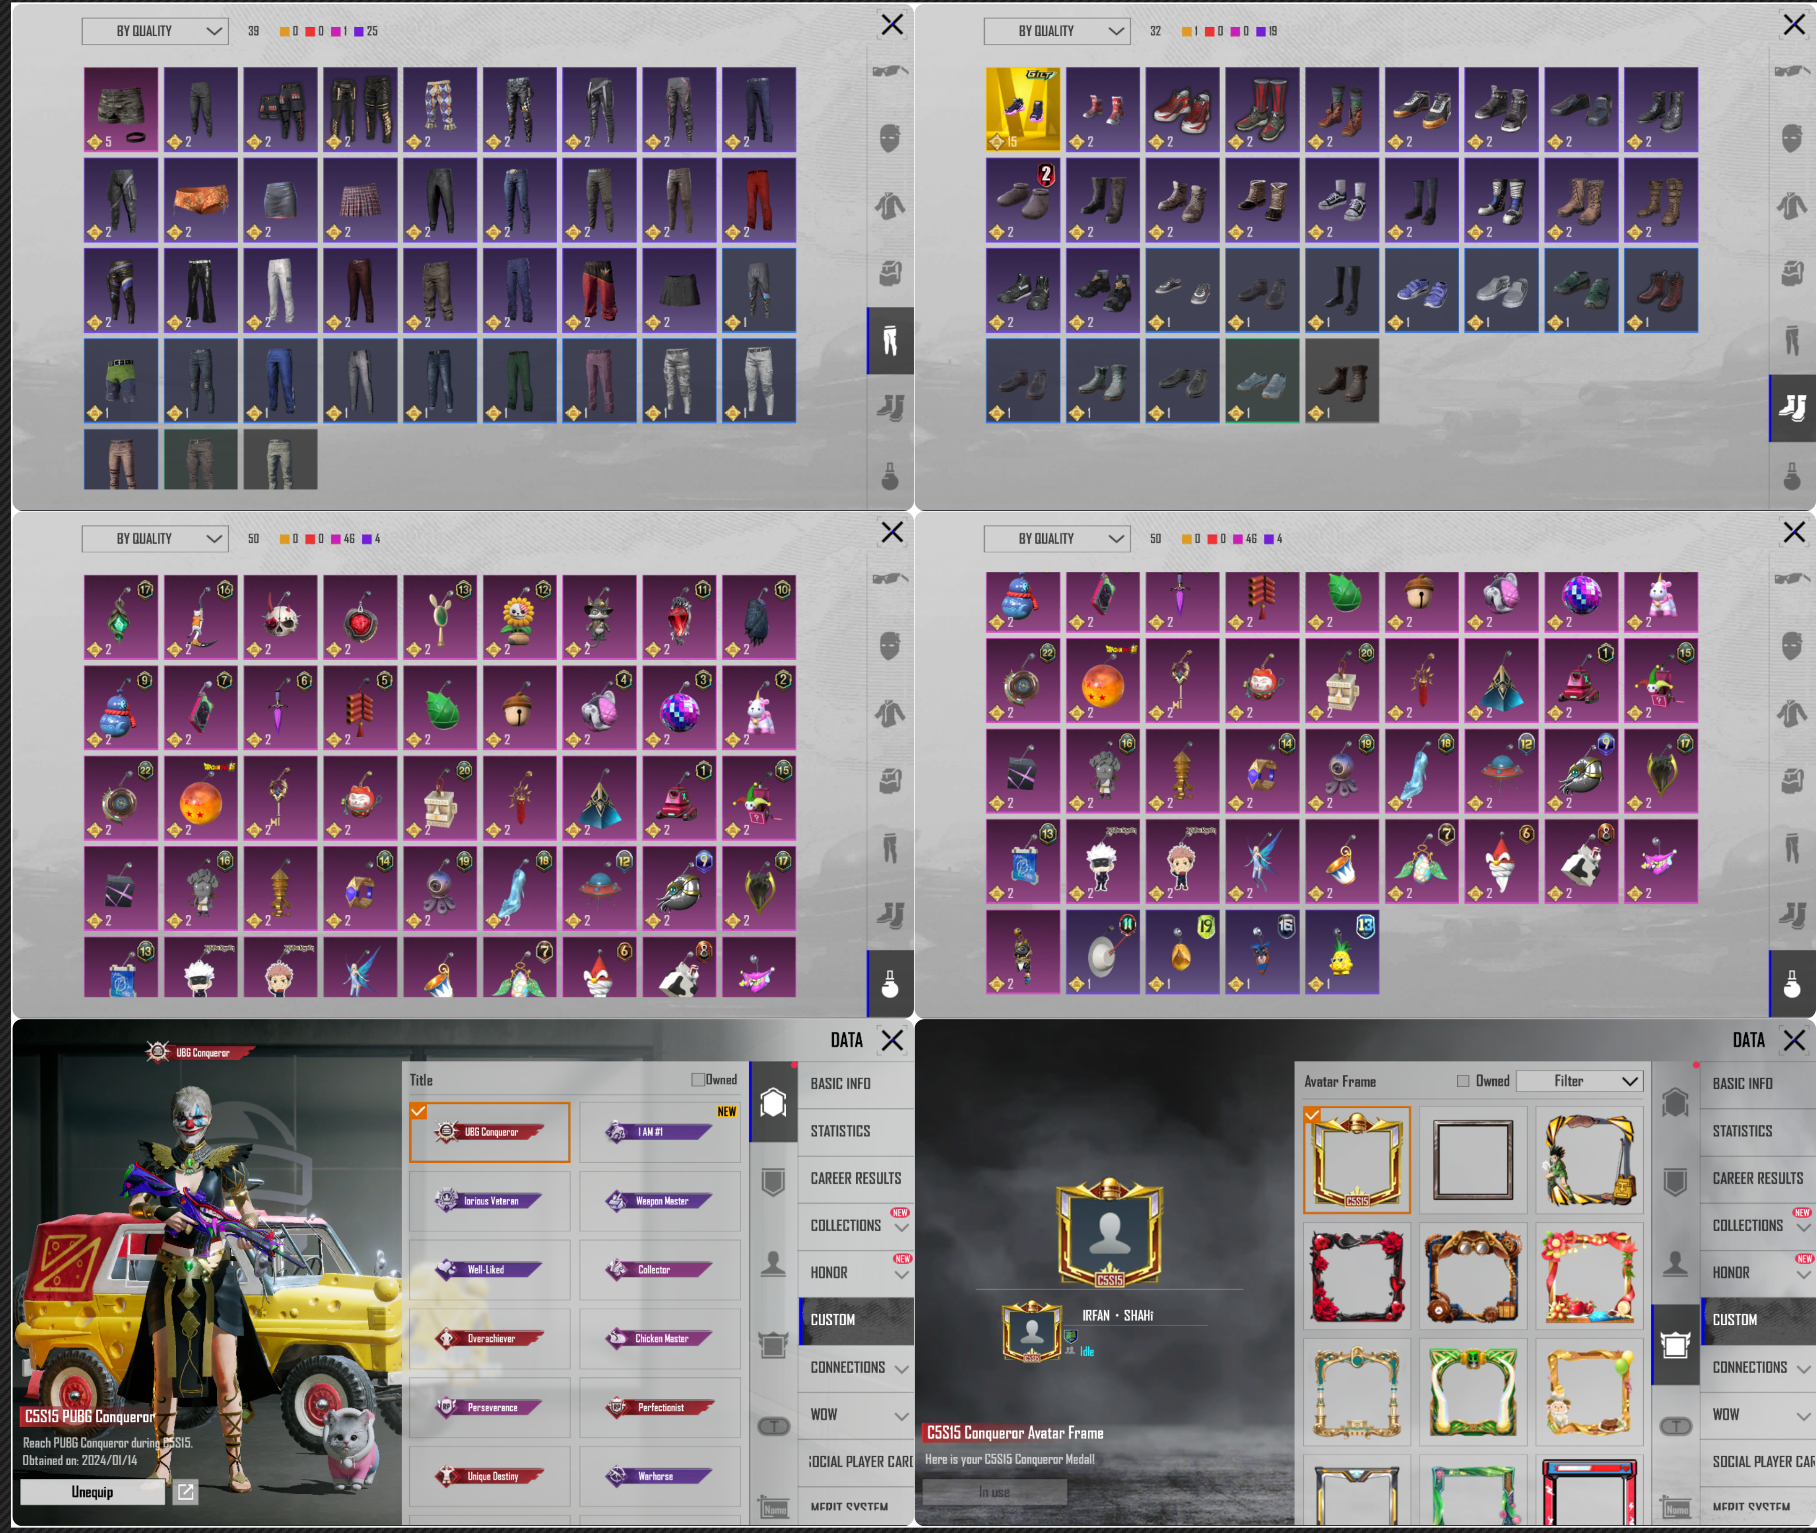Select CUSTOM in the Avatar Frame panel

point(1759,1320)
